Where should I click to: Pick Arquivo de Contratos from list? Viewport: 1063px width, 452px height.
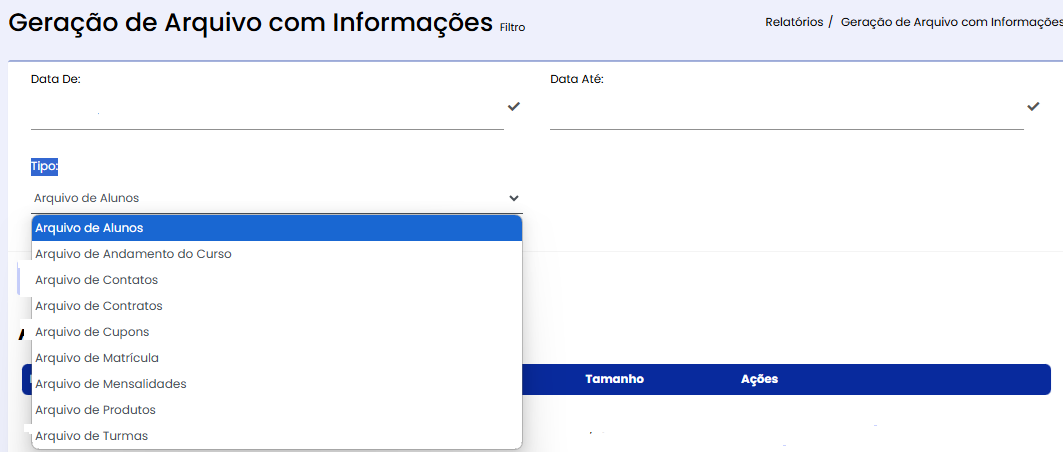277,306
